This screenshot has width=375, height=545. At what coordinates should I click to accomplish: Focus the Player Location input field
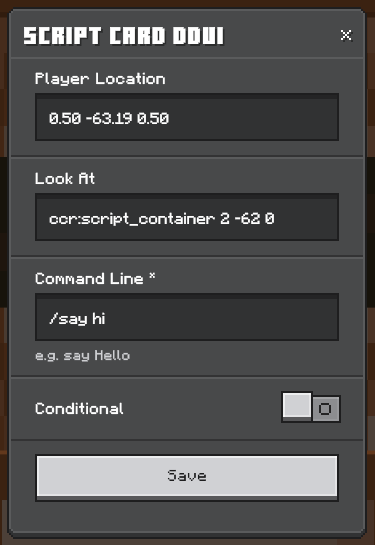click(x=187, y=117)
